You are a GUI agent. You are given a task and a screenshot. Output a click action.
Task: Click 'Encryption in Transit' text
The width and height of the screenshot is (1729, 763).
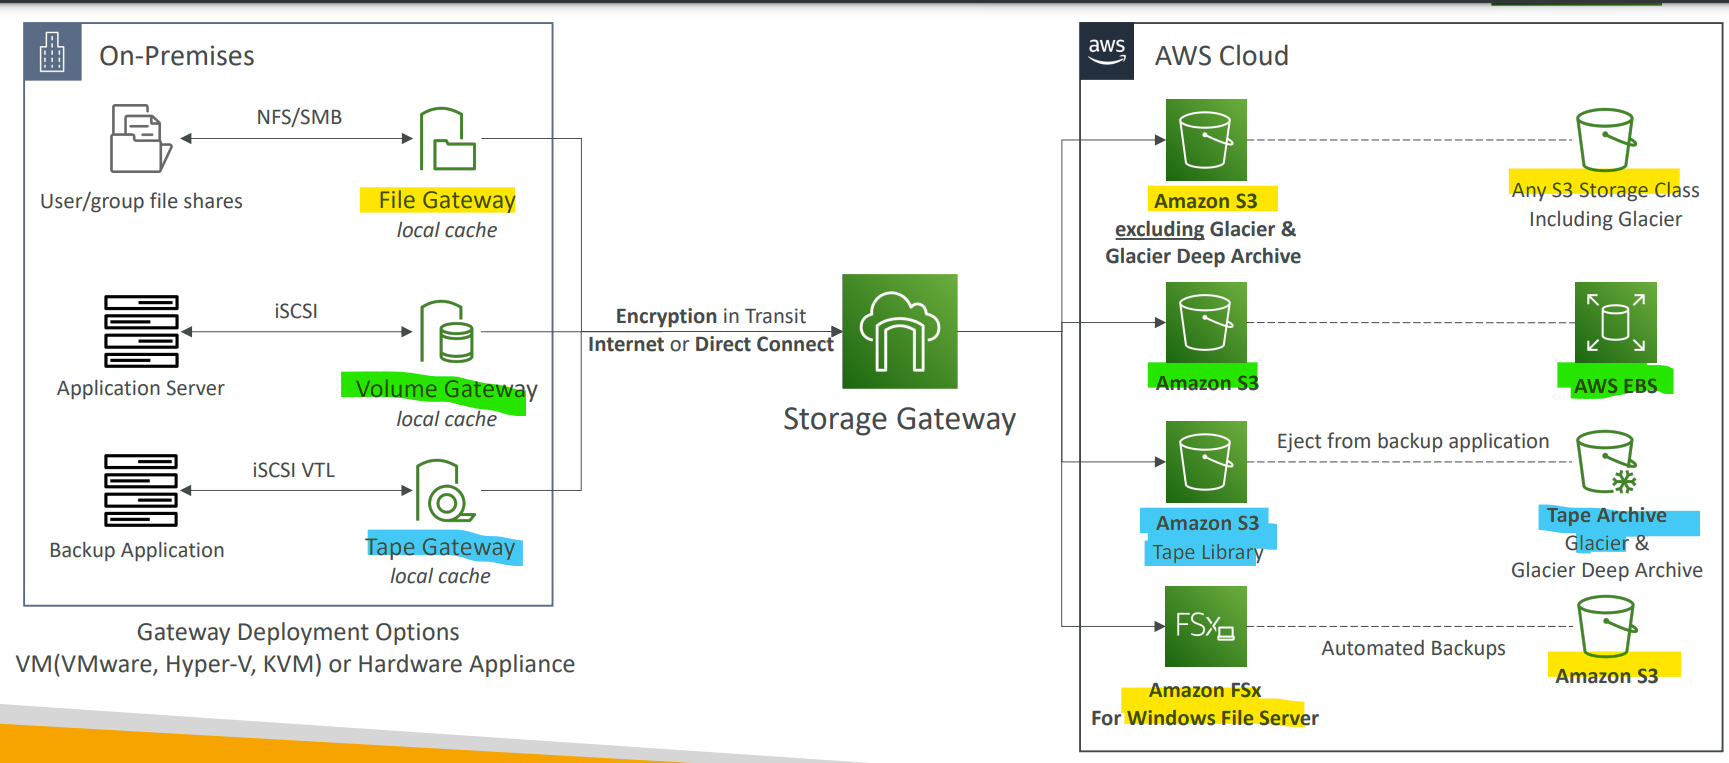coord(710,316)
